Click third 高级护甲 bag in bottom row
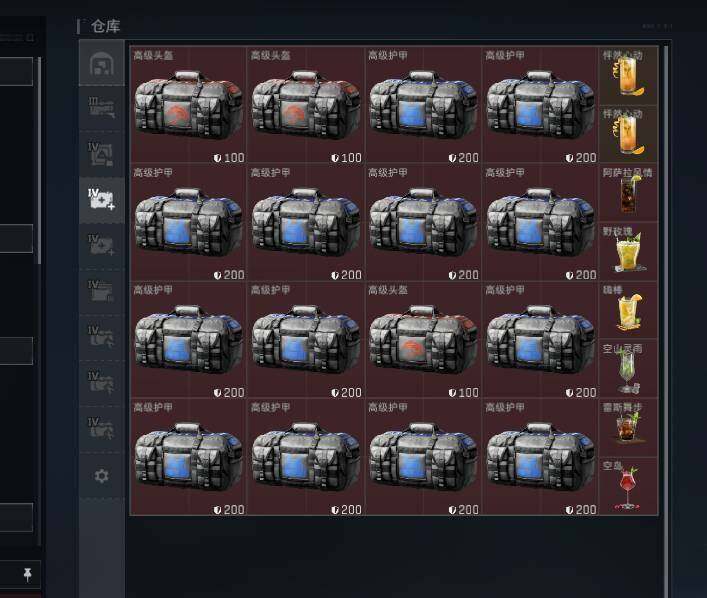The image size is (707, 598). (x=423, y=457)
